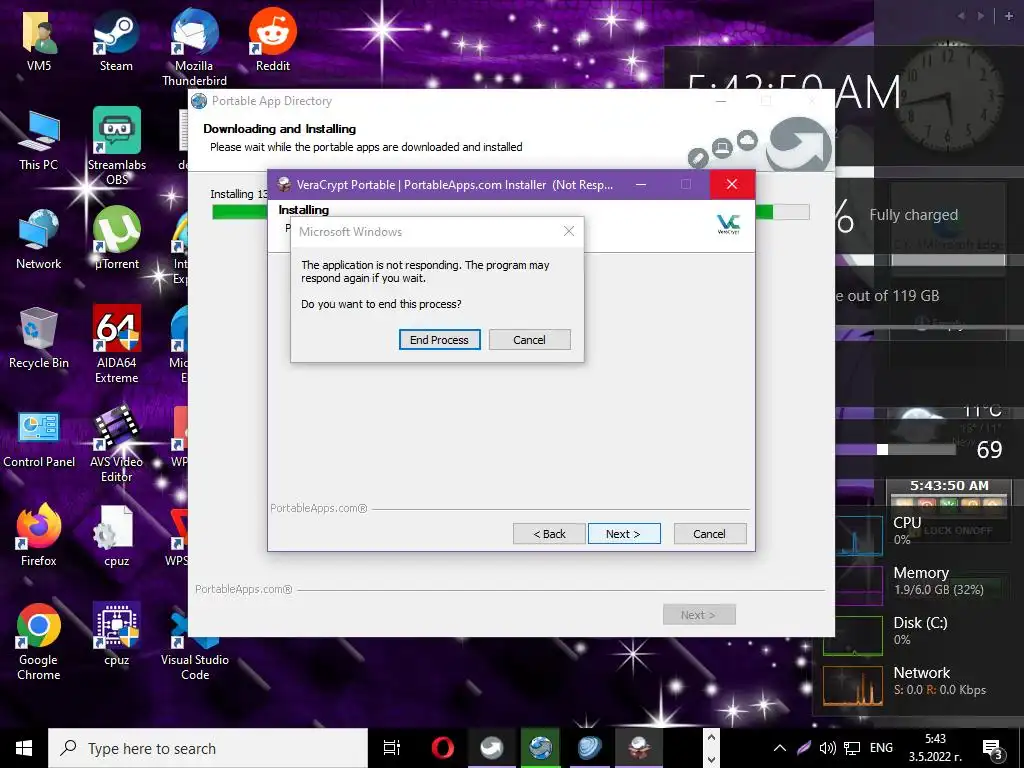Viewport: 1024px width, 768px height.
Task: Open Opera browser from taskbar
Action: (443, 748)
